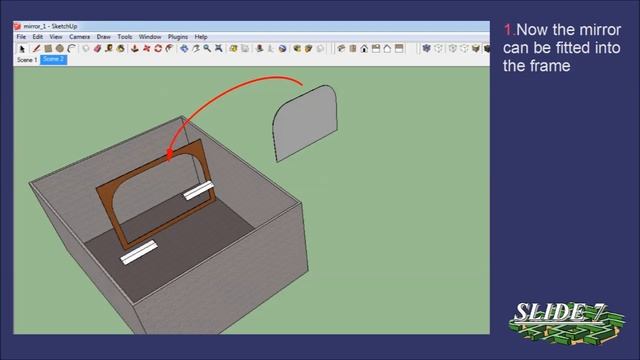Open the Plugins menu

[178, 37]
